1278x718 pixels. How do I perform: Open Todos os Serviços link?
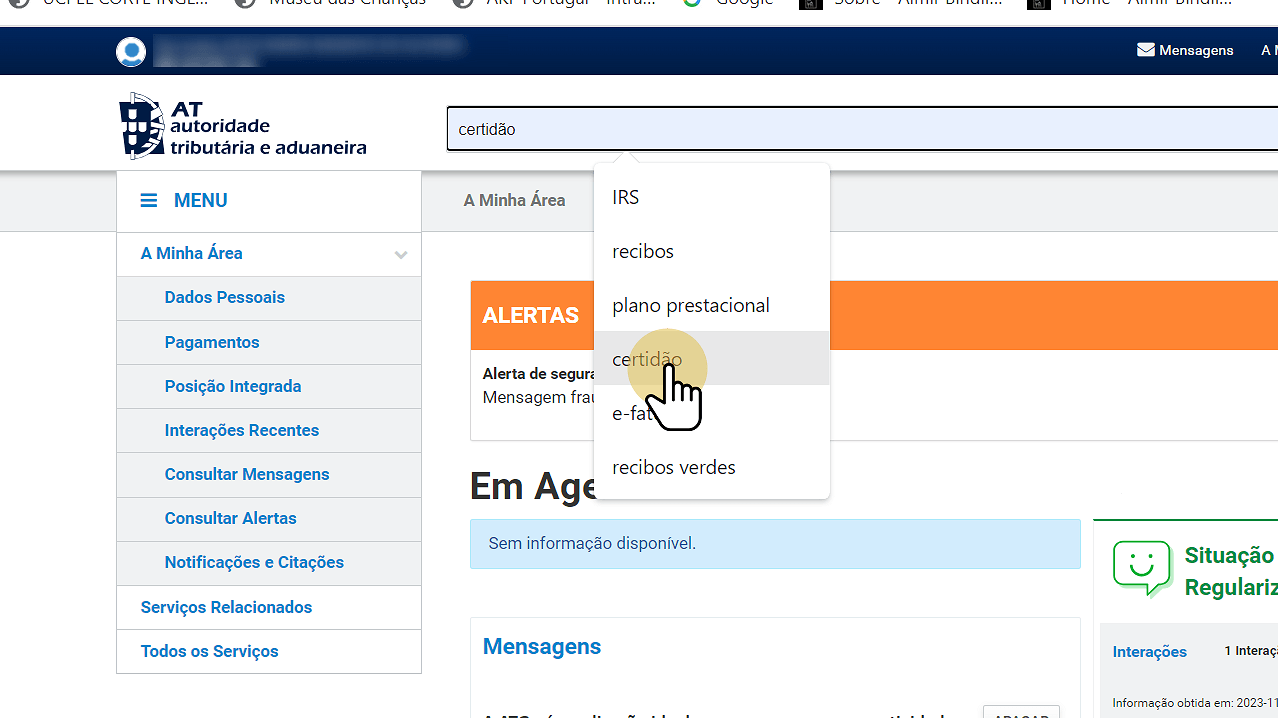pos(209,651)
